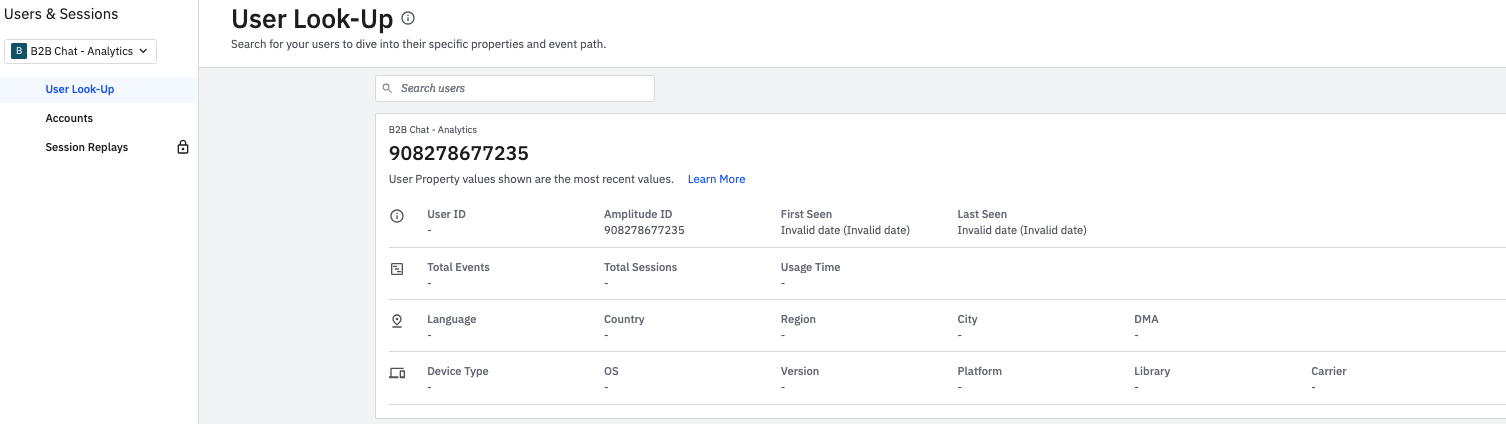This screenshot has width=1506, height=424.
Task: Click the chevron arrow on project selector
Action: pyautogui.click(x=143, y=51)
